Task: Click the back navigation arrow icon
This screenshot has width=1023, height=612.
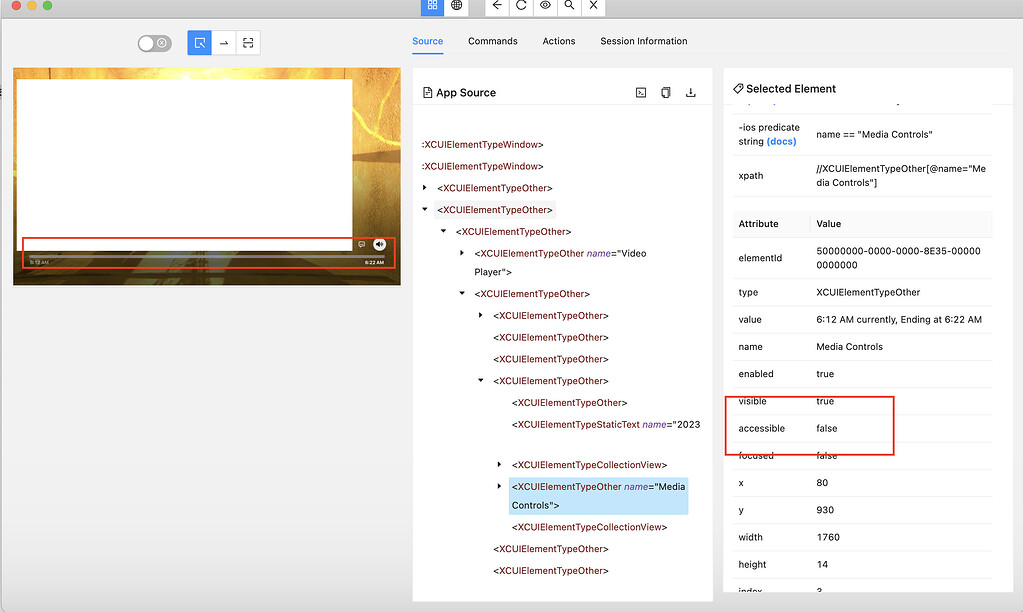Action: click(496, 7)
